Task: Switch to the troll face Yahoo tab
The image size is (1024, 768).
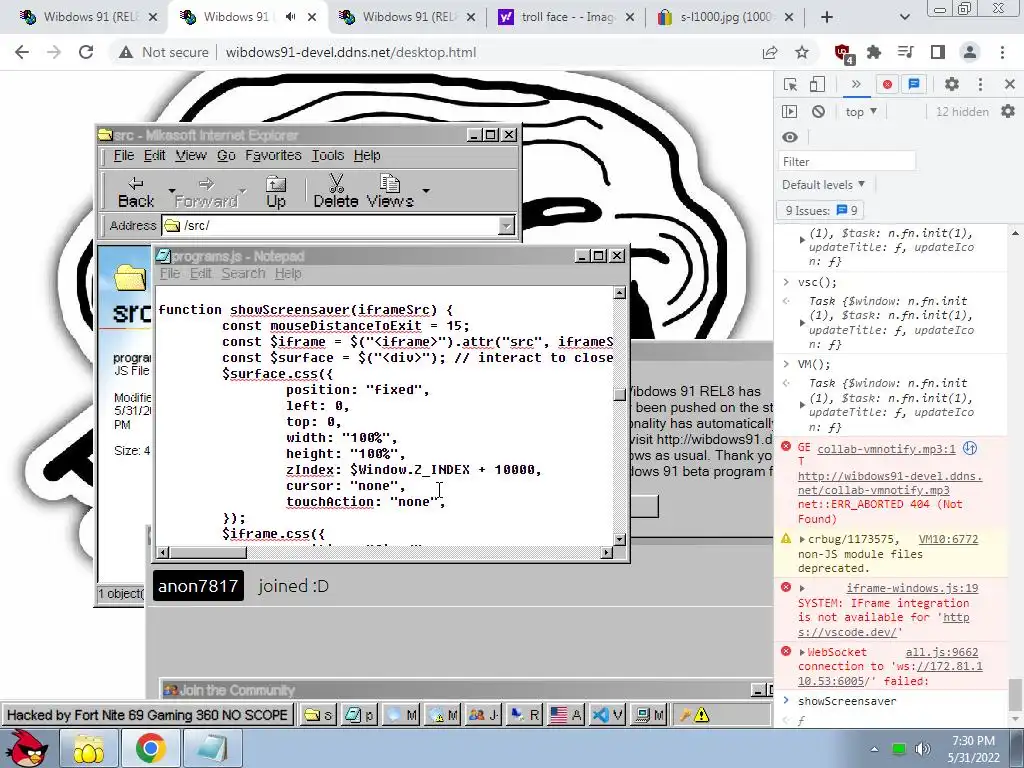Action: [x=566, y=17]
